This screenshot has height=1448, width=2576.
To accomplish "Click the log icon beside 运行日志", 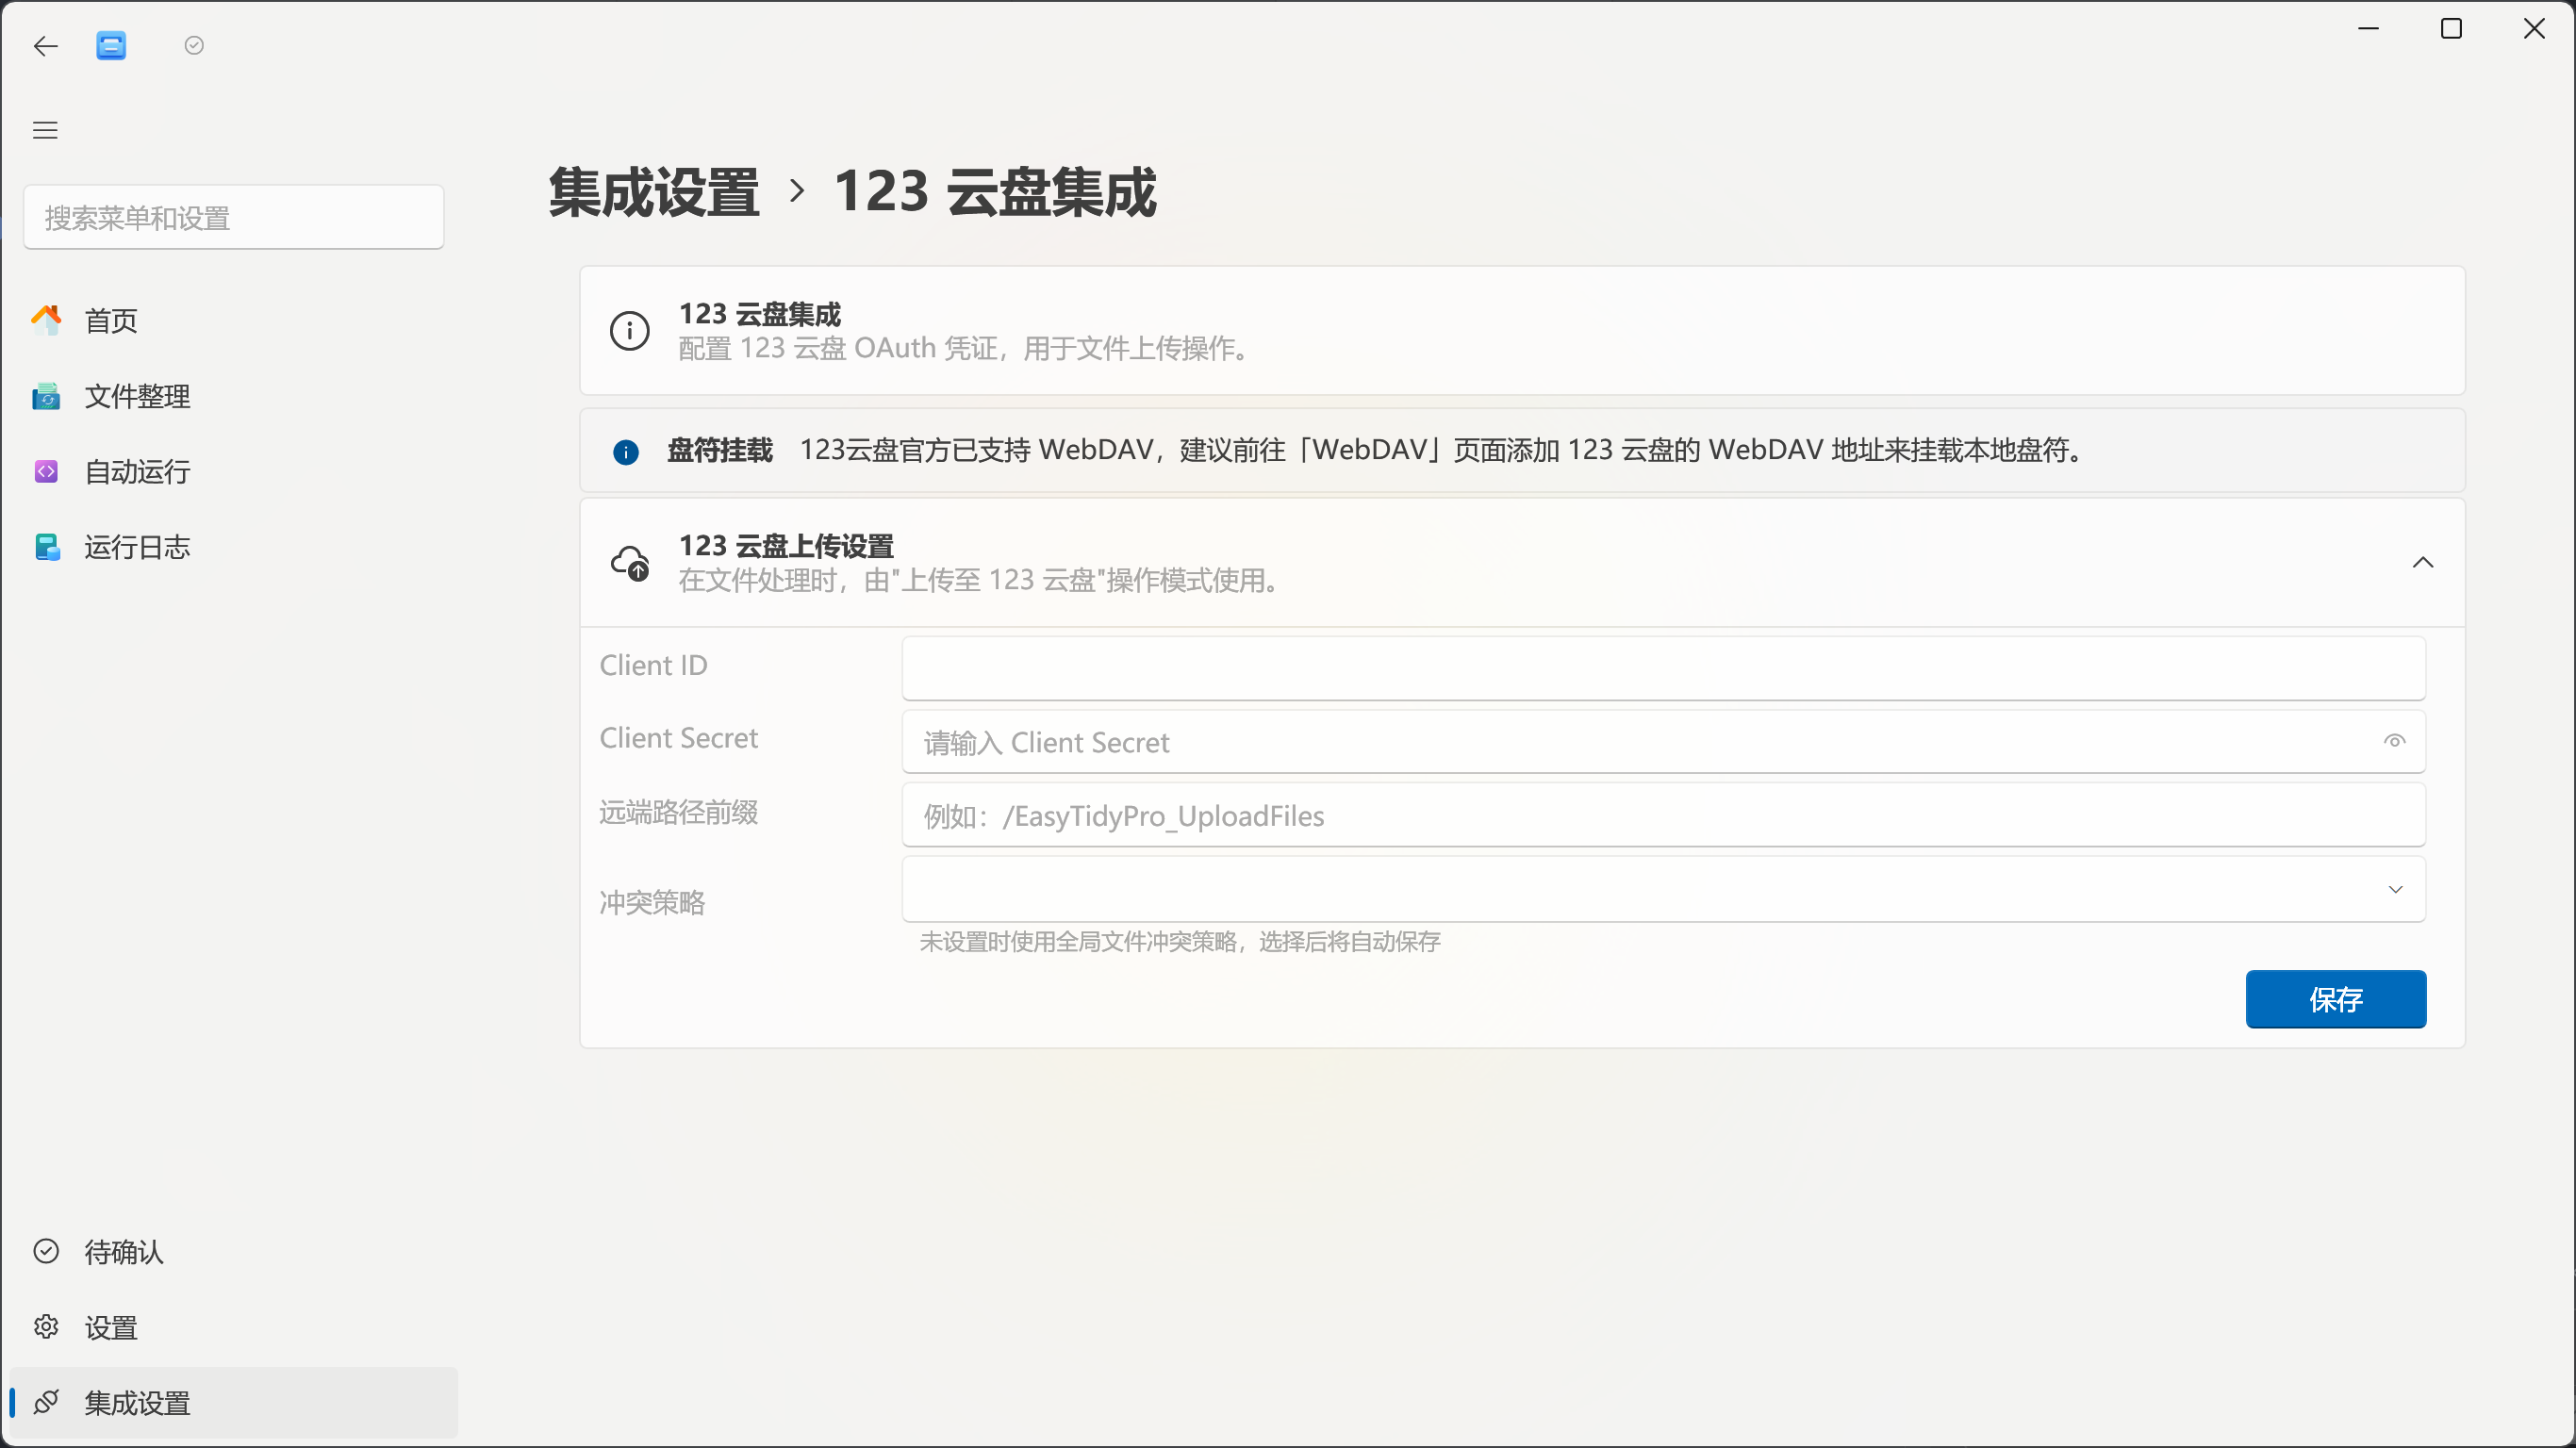I will (46, 547).
